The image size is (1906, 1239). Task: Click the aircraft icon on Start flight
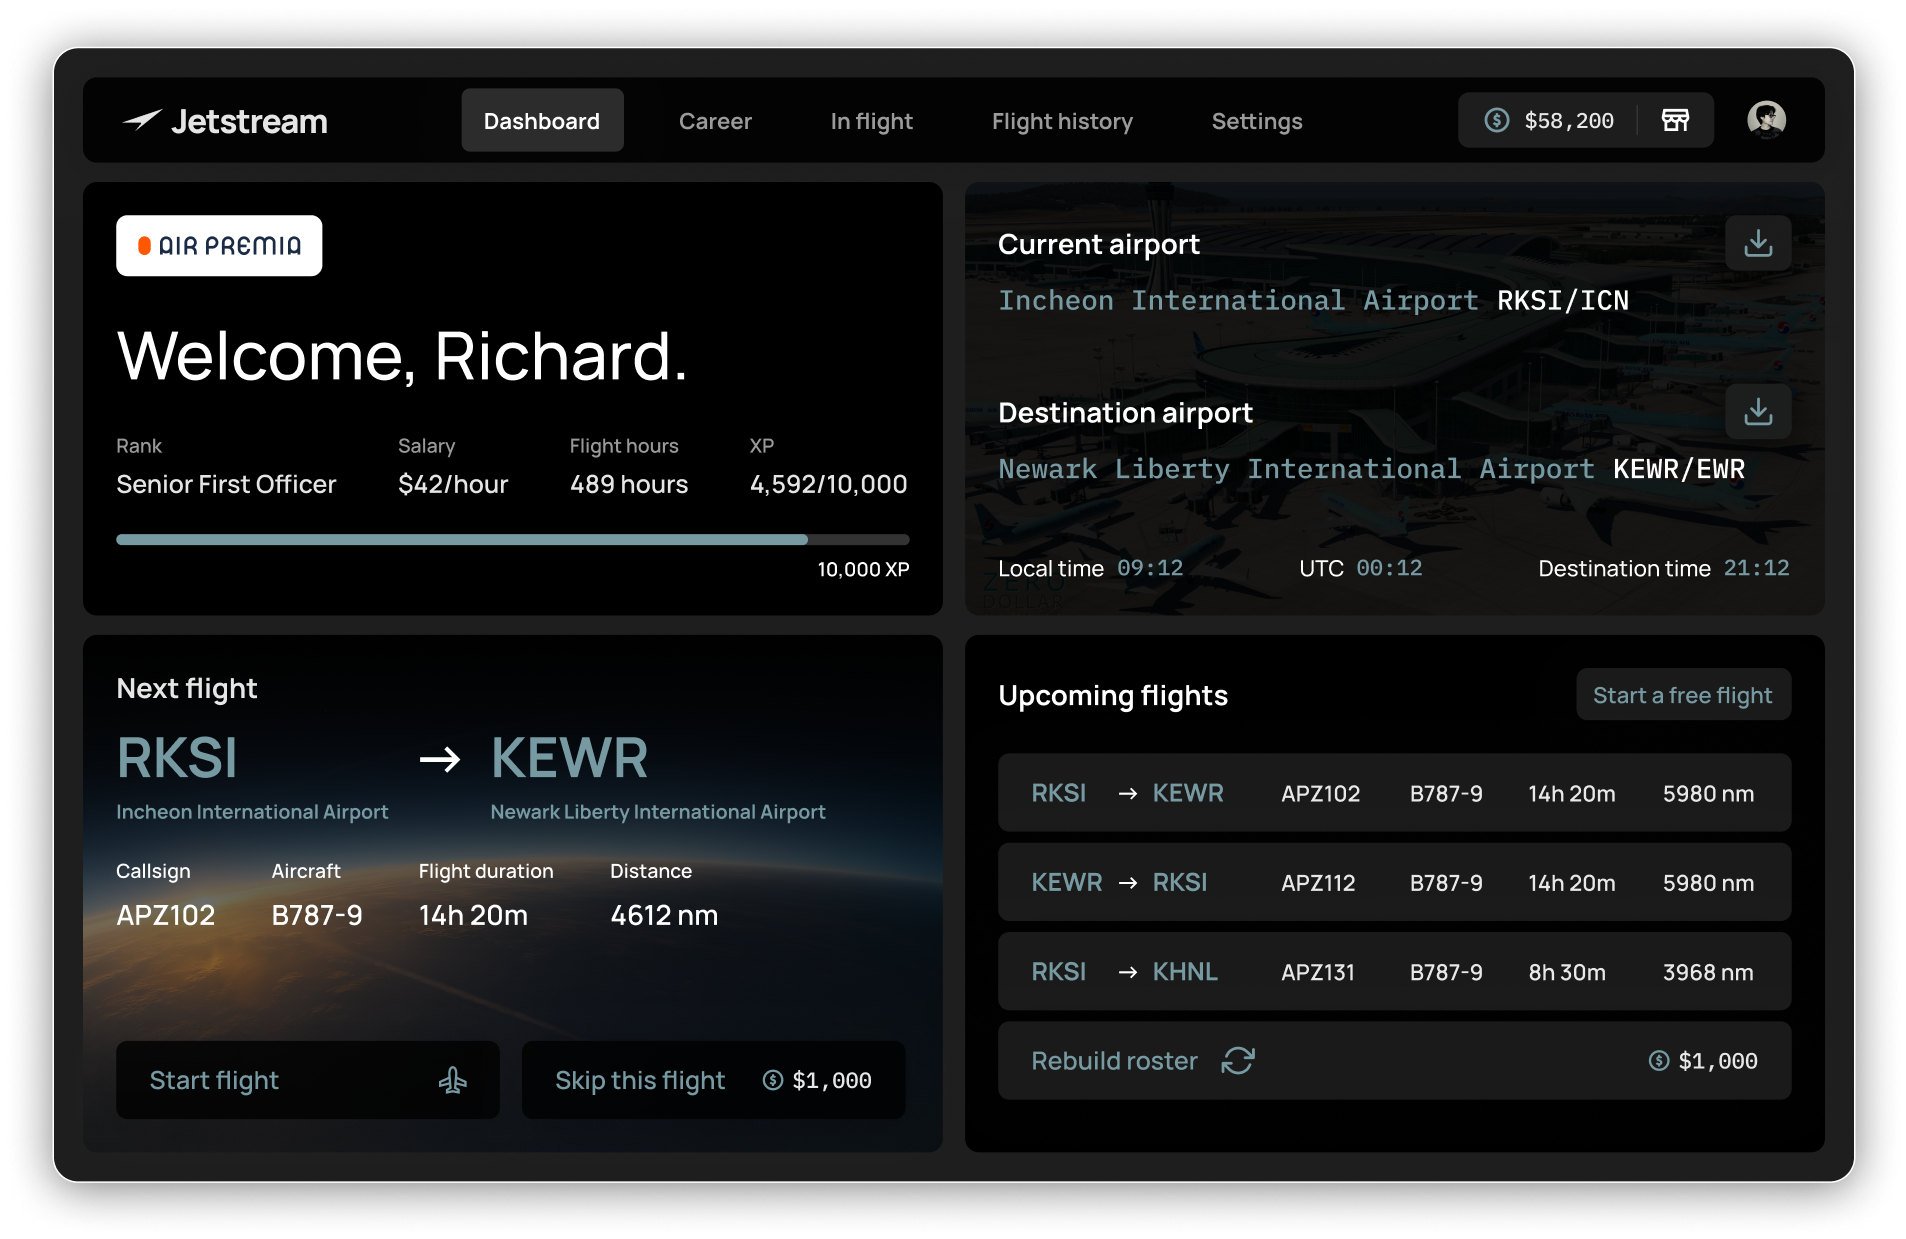[452, 1080]
